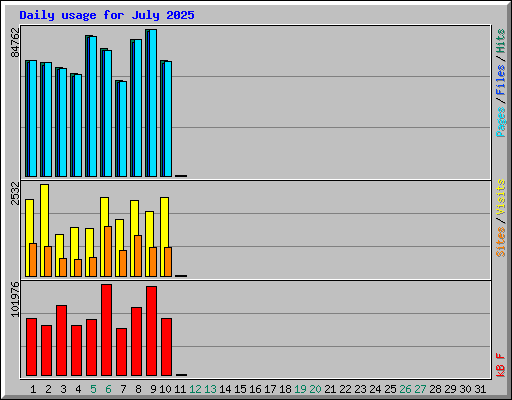Click the cyan bar for day 5

pyautogui.click(x=93, y=106)
